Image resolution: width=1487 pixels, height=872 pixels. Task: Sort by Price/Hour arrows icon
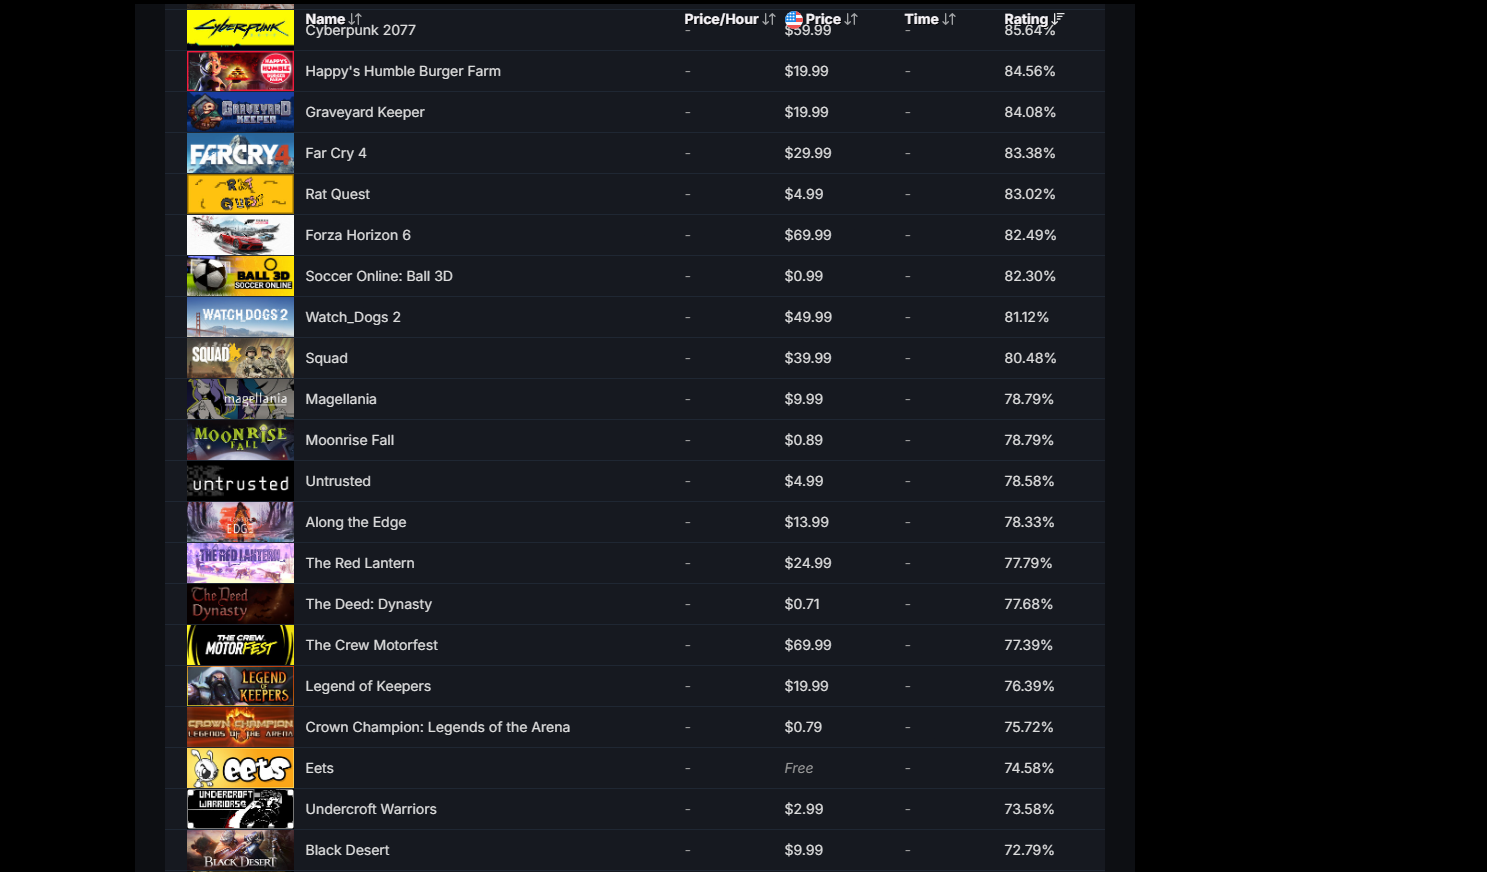[768, 19]
